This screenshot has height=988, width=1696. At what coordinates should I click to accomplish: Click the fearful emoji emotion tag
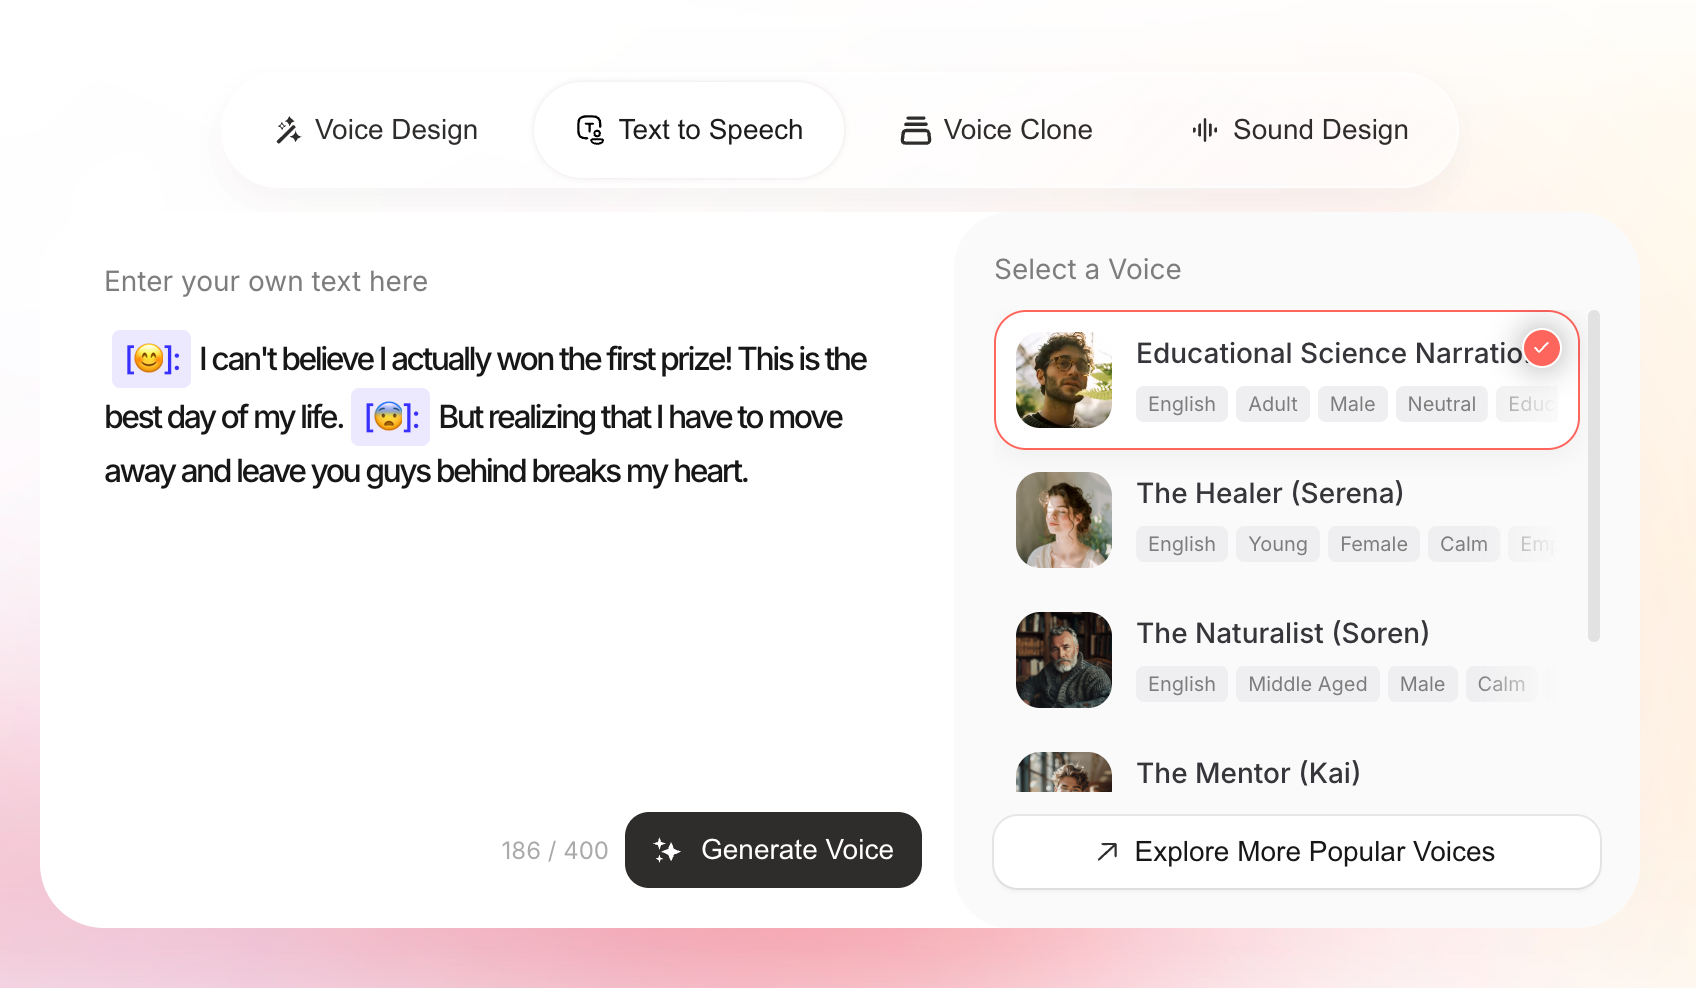(x=390, y=417)
